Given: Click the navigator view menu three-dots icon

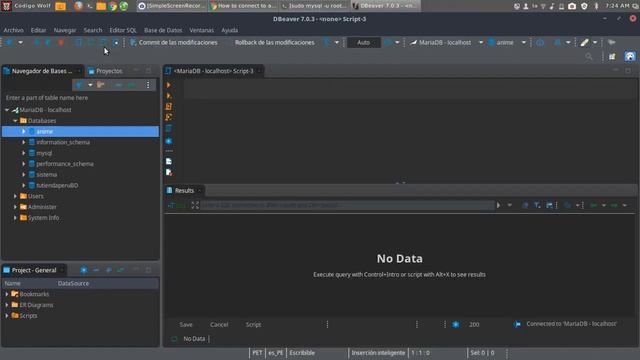Looking at the screenshot, I should pos(148,85).
